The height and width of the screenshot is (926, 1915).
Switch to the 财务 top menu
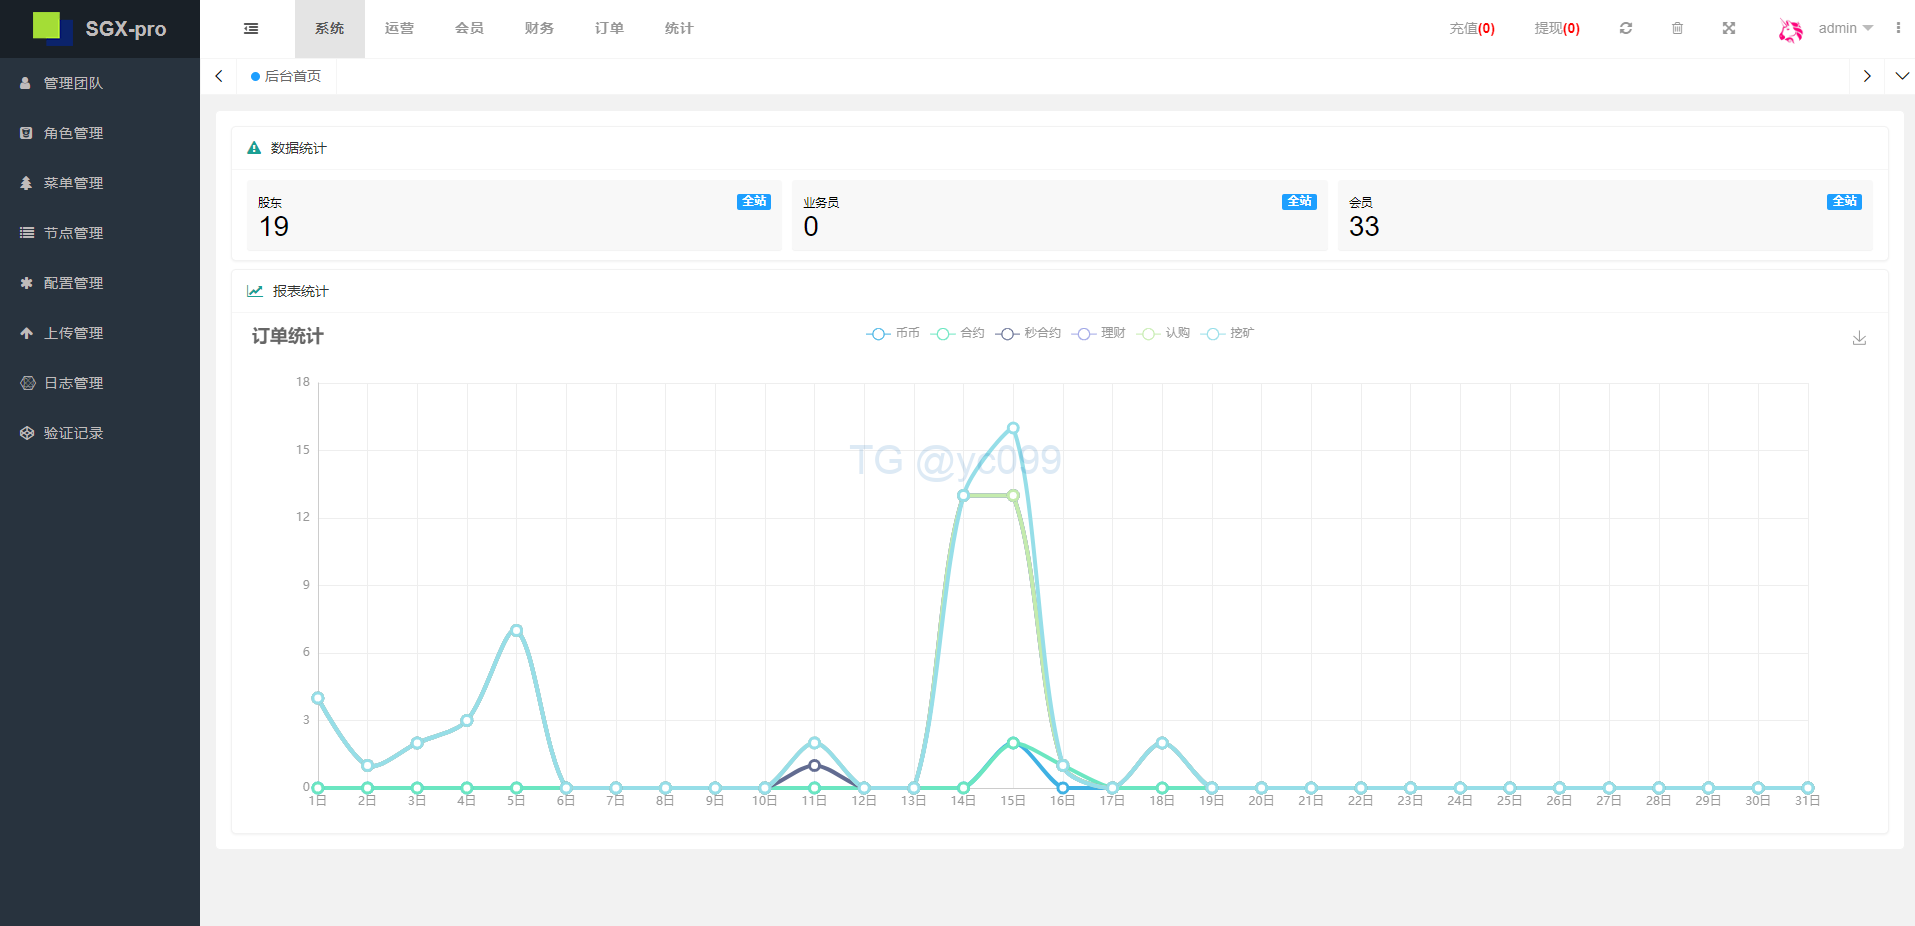pyautogui.click(x=539, y=29)
